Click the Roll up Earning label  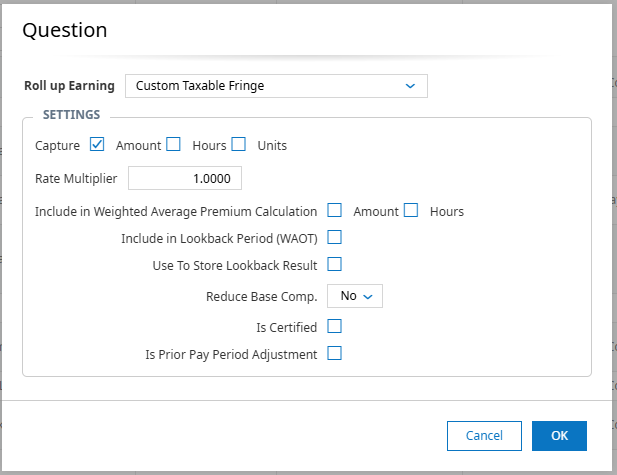(69, 86)
